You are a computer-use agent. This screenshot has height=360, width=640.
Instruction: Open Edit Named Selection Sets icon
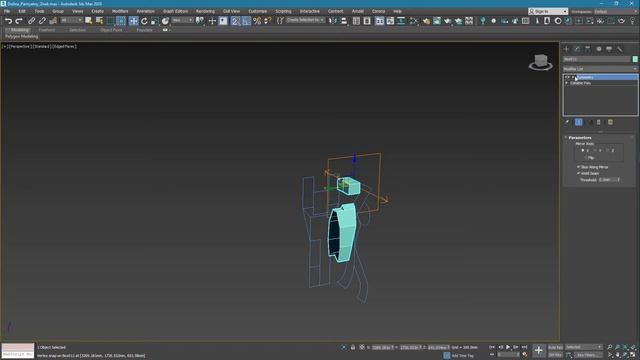coord(280,21)
